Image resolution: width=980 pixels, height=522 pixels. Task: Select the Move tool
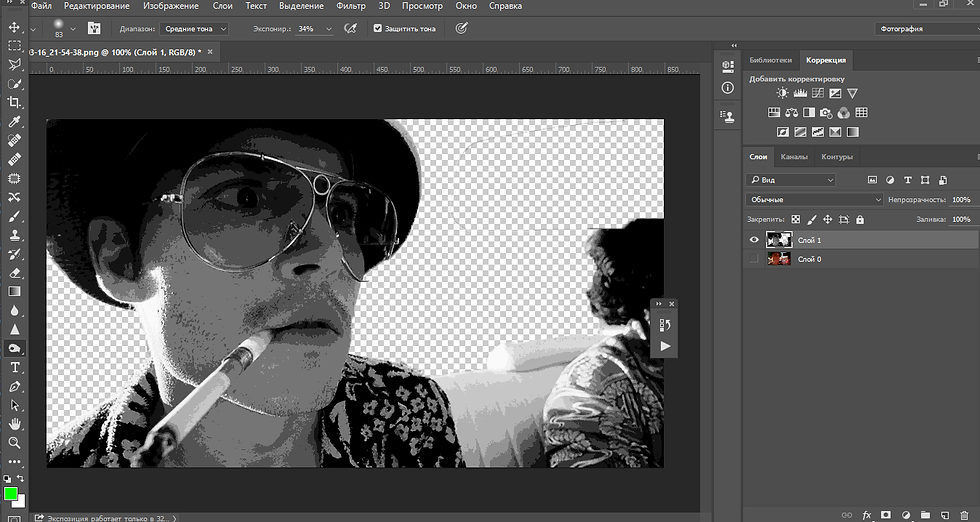[x=14, y=28]
